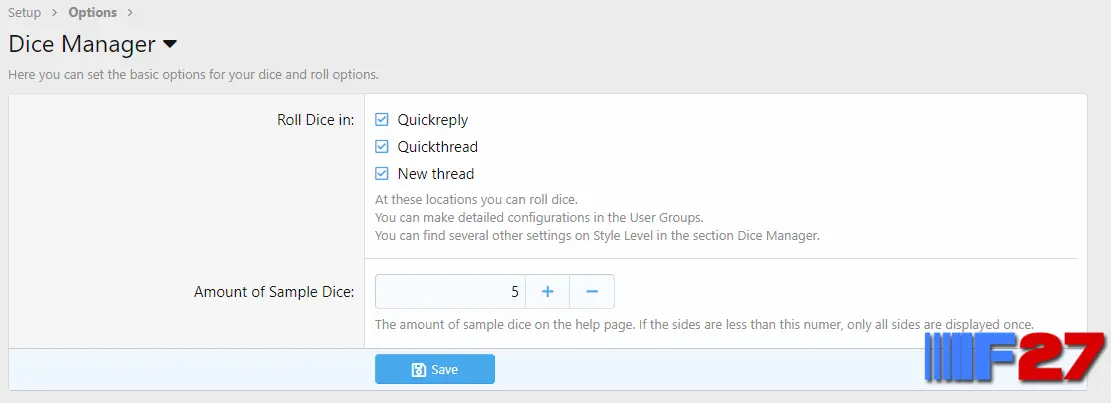Click the Quickreply label text
Screen dimensions: 1111x403
(x=433, y=120)
